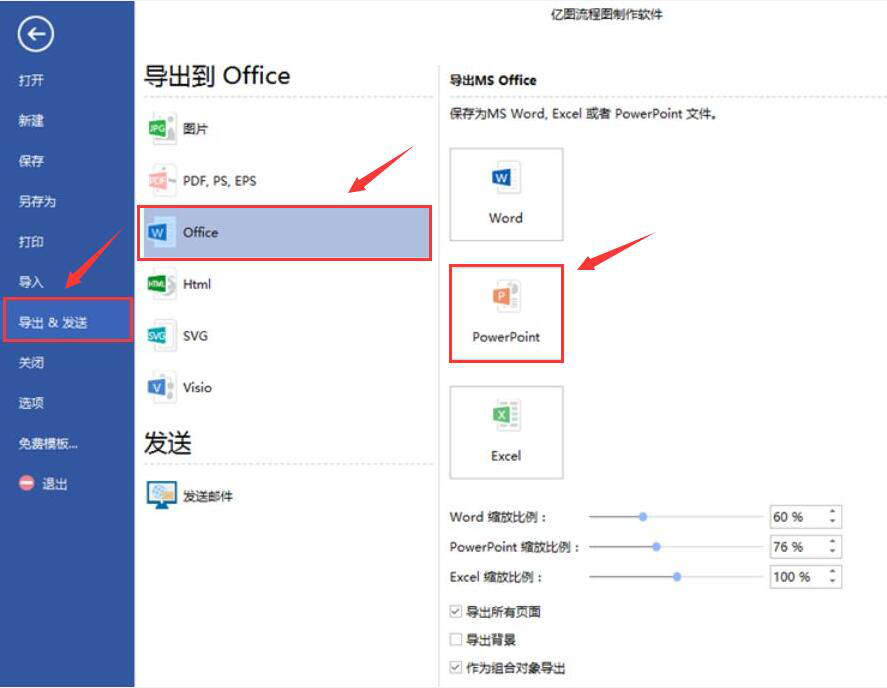Export the flowchart as PowerPoint
Image resolution: width=887 pixels, height=688 pixels.
click(x=506, y=313)
